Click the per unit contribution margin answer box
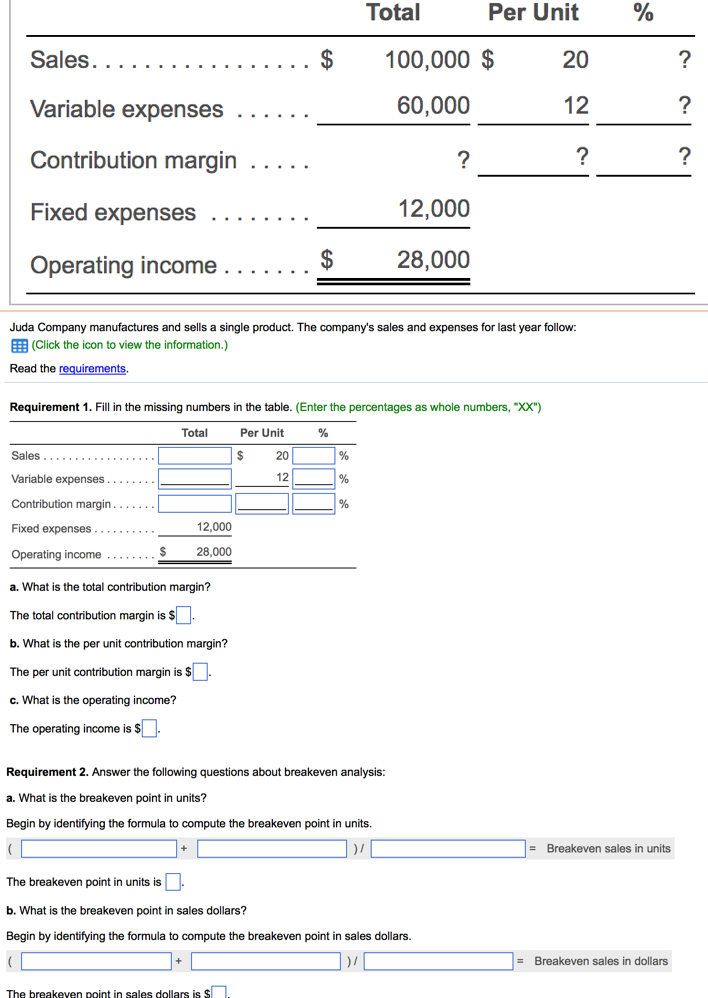The height and width of the screenshot is (998, 708). tap(199, 671)
